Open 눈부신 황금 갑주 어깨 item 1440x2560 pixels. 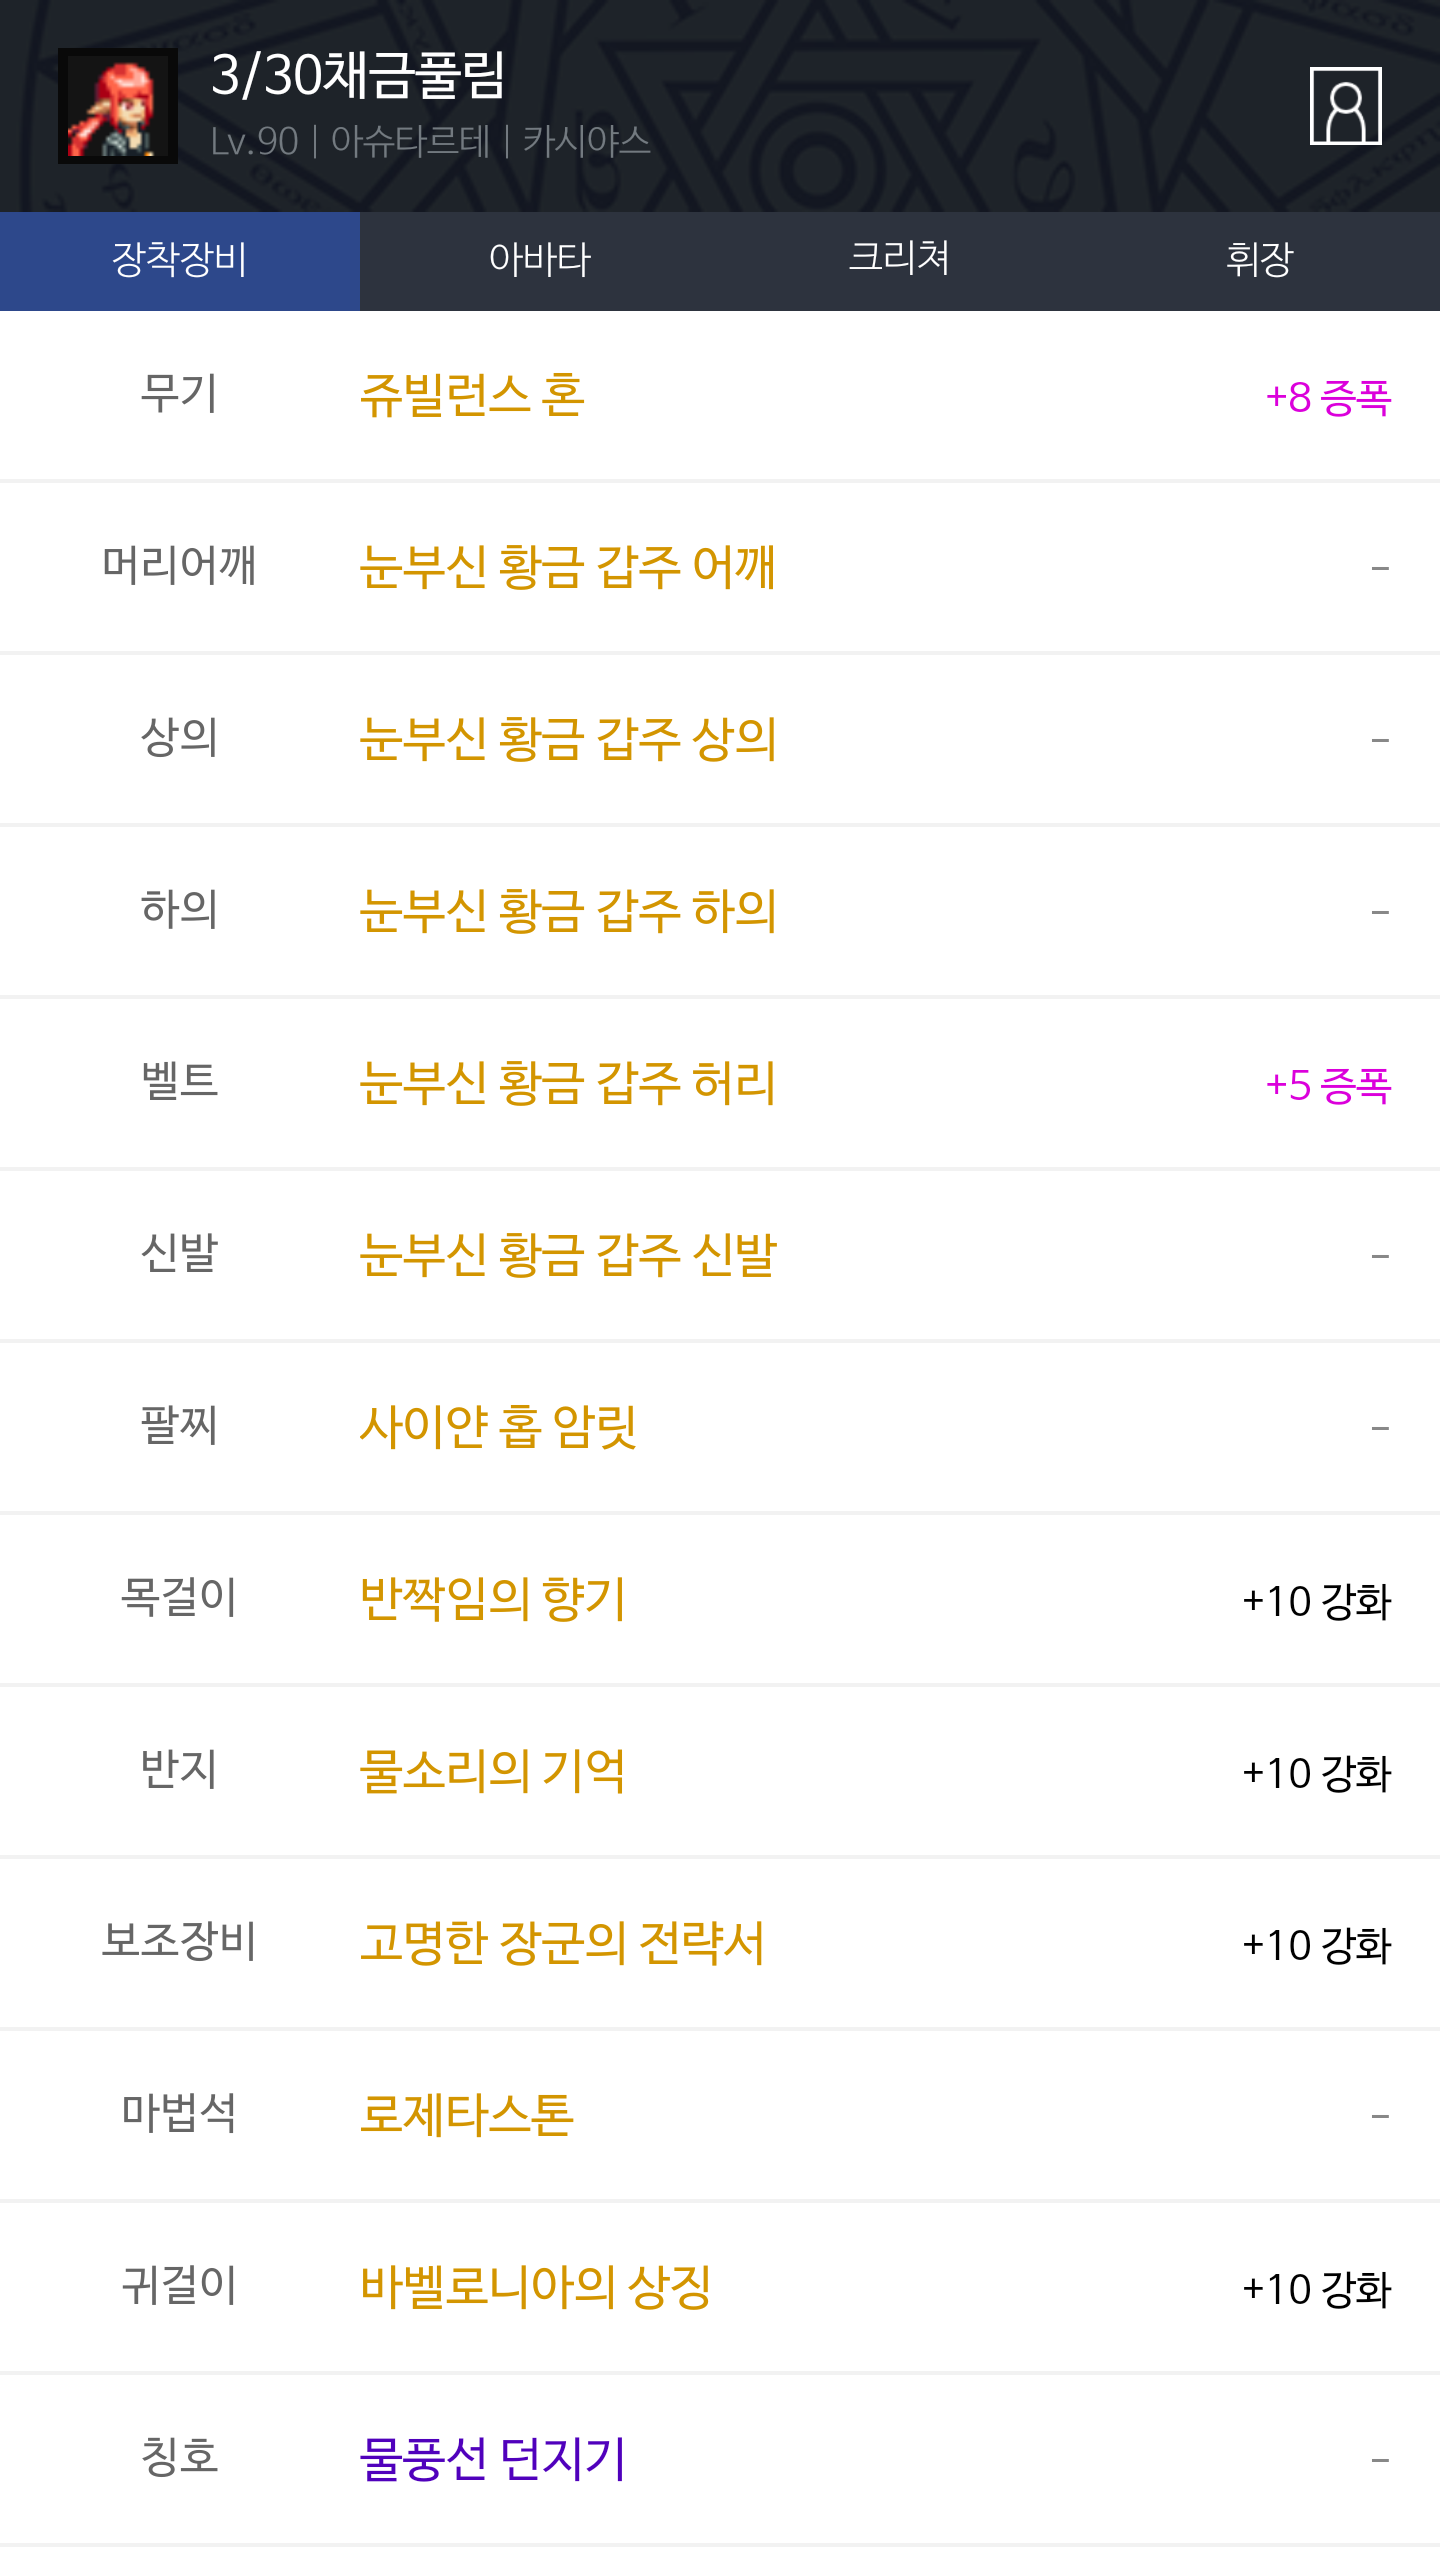point(567,567)
